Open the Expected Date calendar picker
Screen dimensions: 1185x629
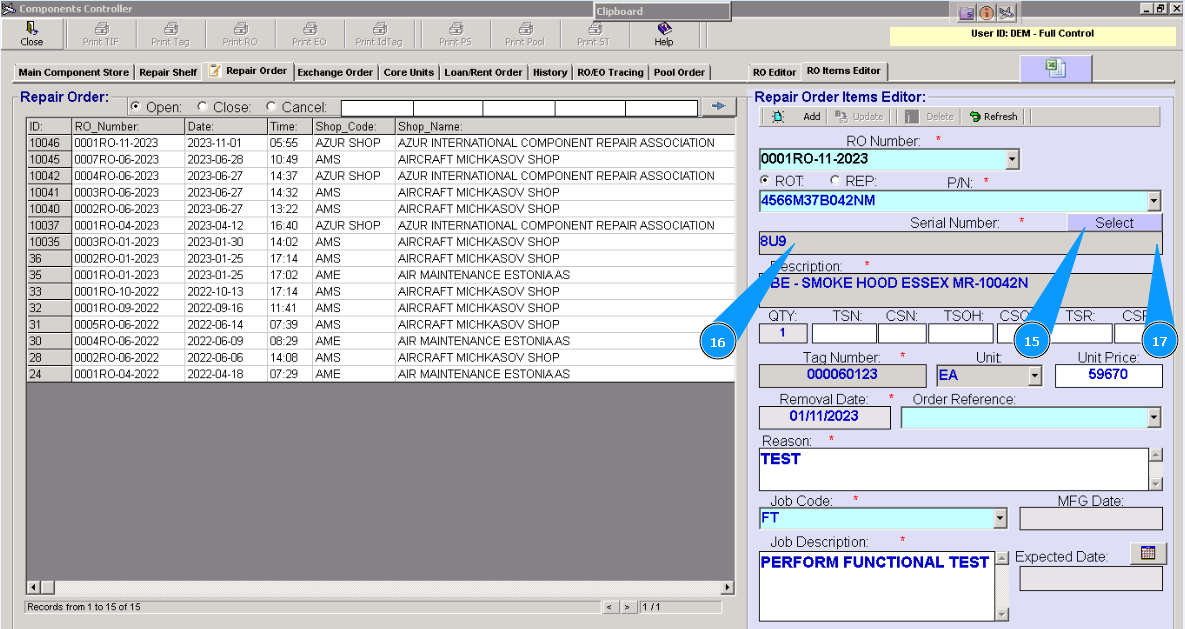click(1148, 553)
